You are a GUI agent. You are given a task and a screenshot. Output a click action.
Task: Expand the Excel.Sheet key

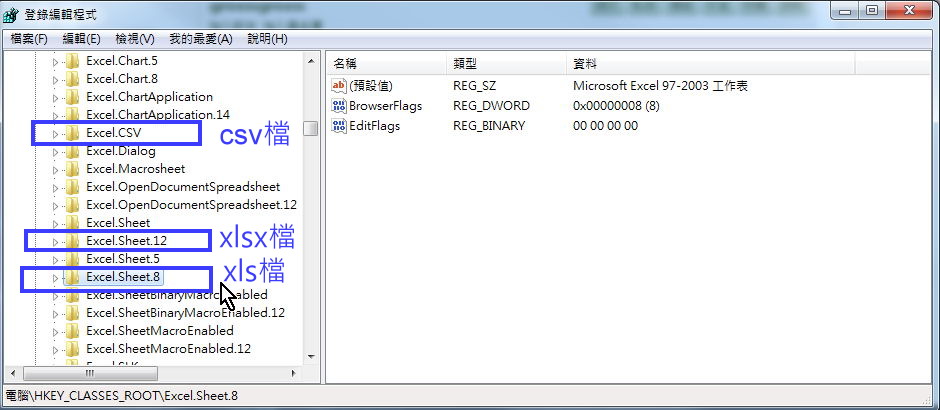[x=56, y=224]
